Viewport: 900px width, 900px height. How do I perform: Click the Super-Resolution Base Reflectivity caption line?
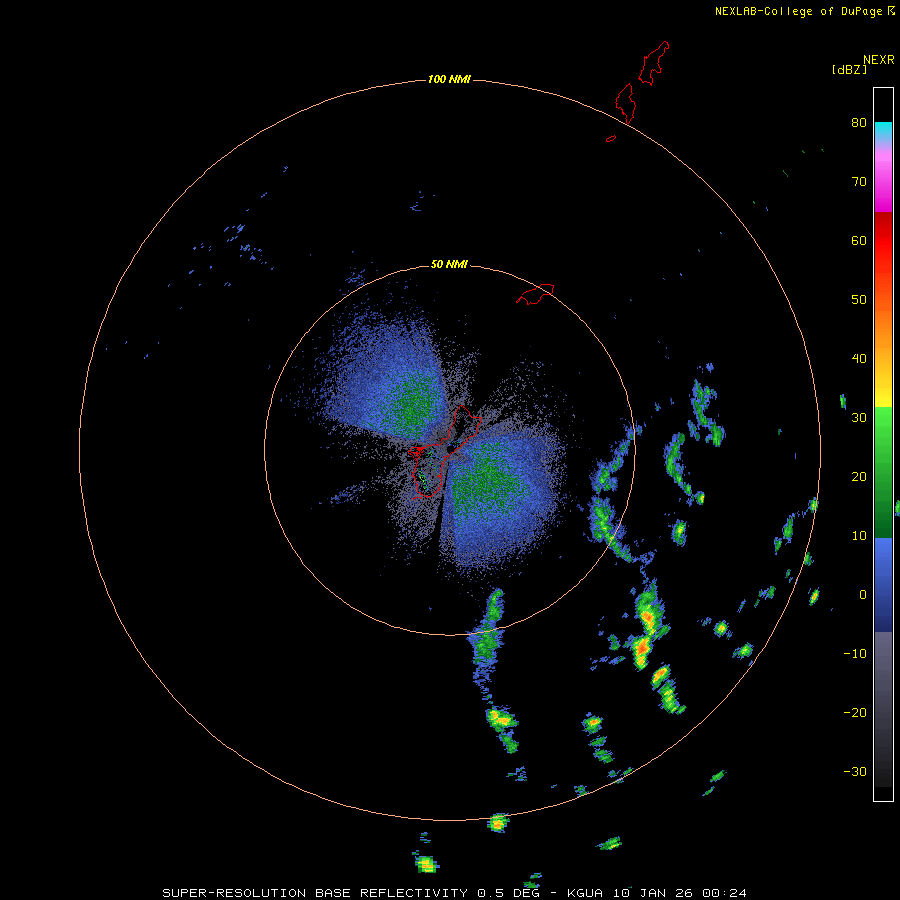pos(455,893)
